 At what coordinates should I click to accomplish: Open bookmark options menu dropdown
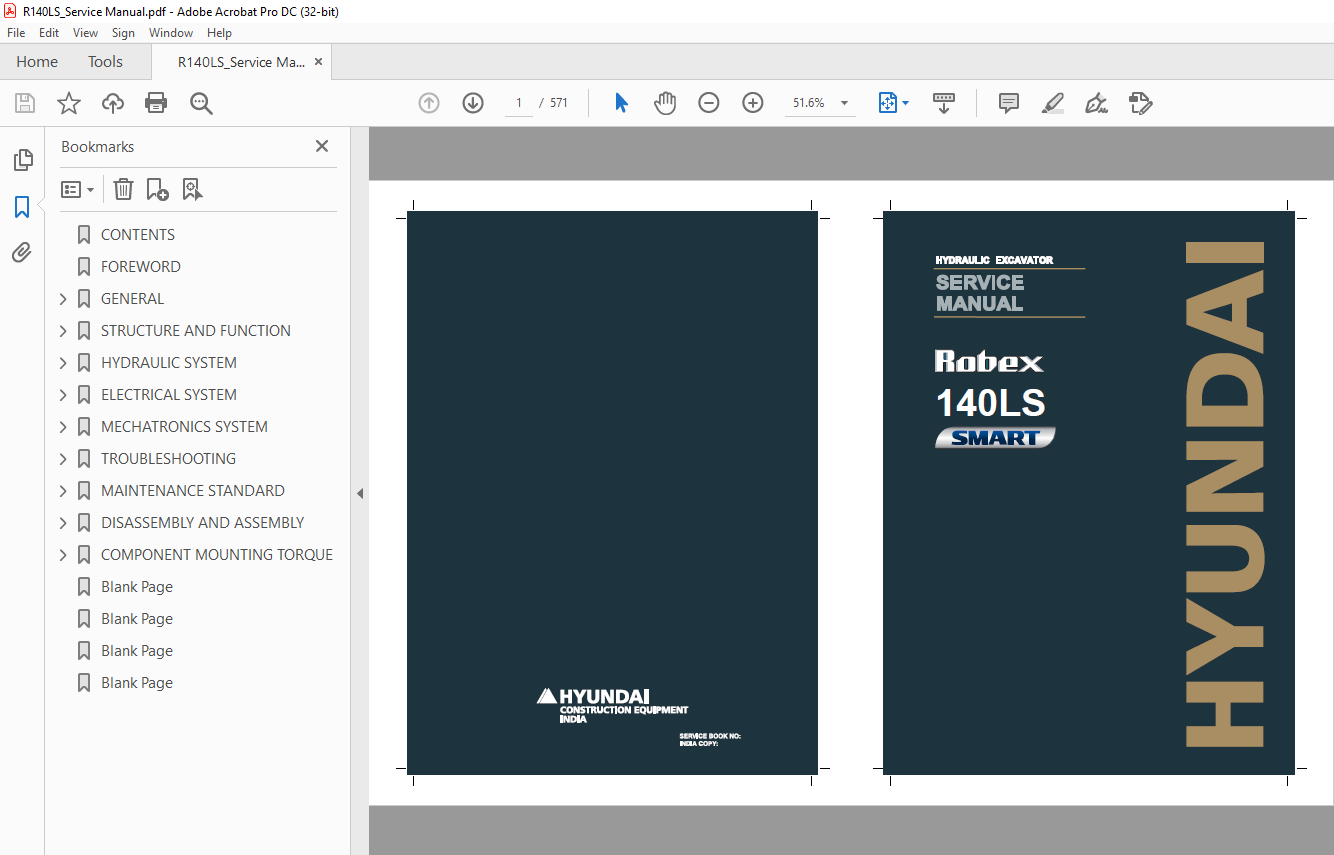coord(77,189)
